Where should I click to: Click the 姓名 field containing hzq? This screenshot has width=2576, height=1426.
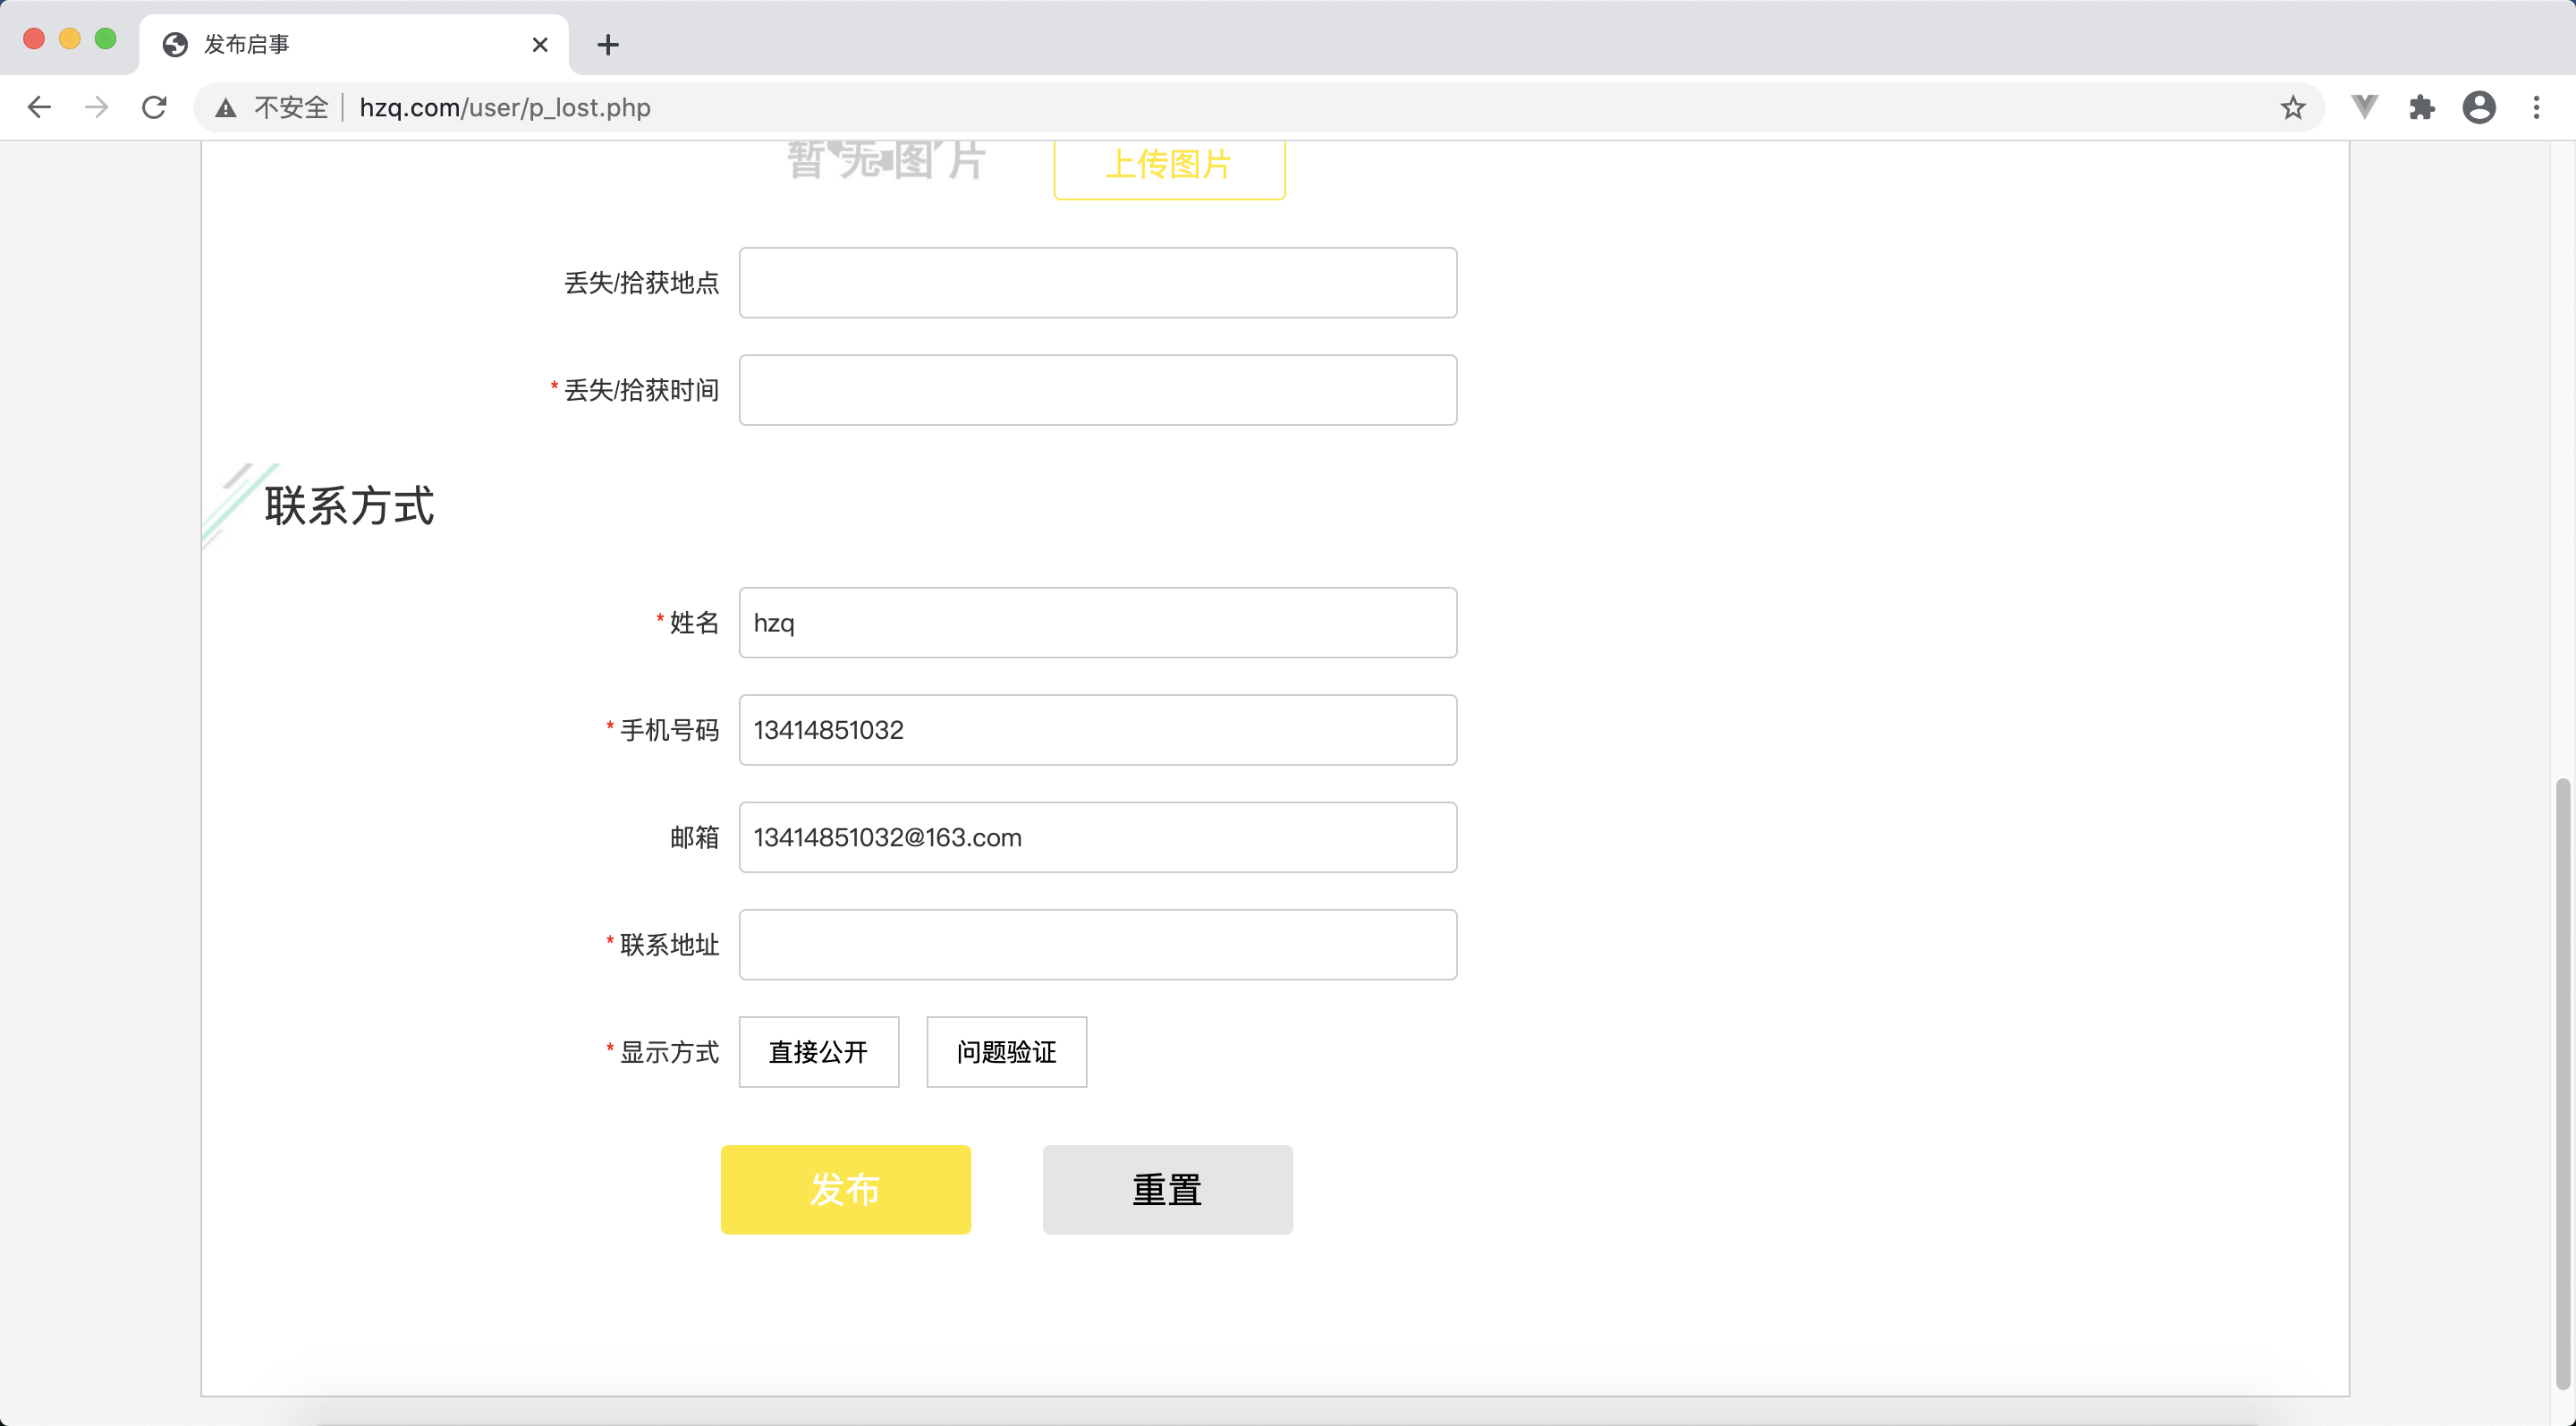(x=1097, y=623)
